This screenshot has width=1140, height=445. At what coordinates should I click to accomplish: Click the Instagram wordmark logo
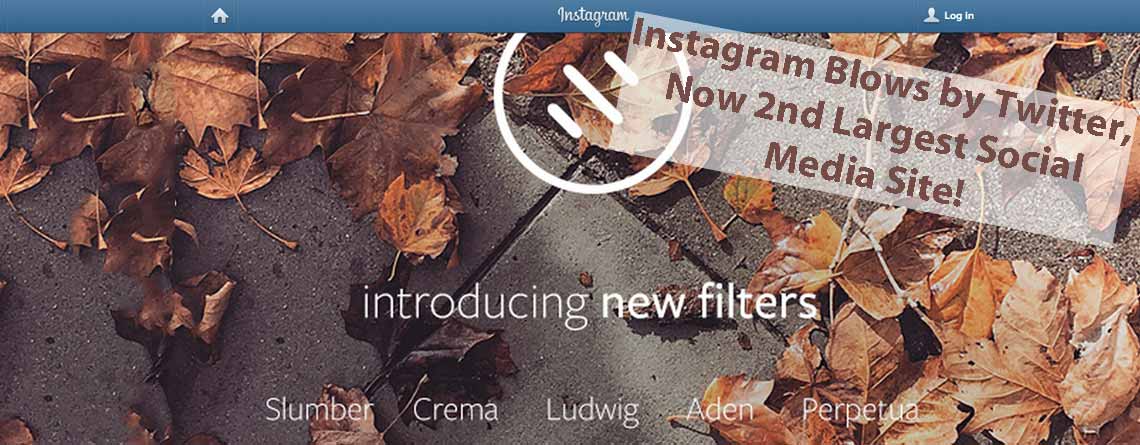coord(593,15)
